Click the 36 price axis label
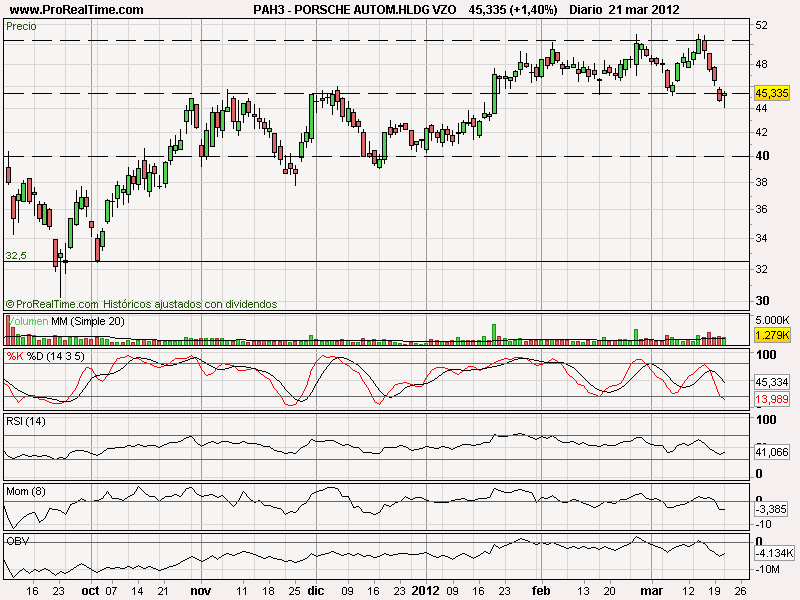Viewport: 800px width, 600px height. (761, 209)
